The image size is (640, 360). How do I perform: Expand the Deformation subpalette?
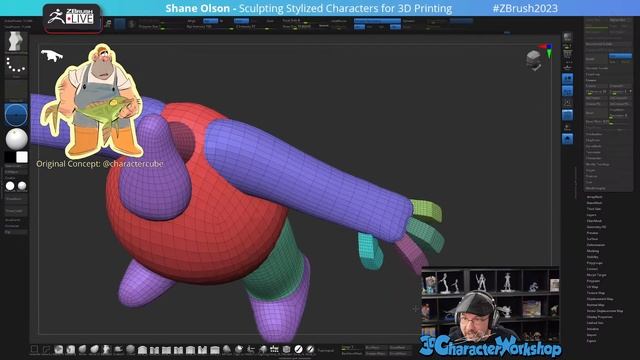596,245
